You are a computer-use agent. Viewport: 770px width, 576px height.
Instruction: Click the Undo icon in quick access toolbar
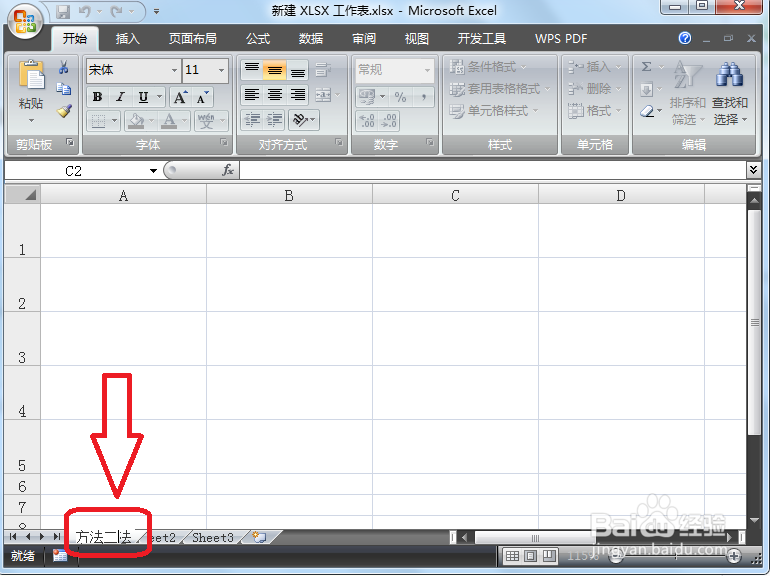click(x=84, y=11)
